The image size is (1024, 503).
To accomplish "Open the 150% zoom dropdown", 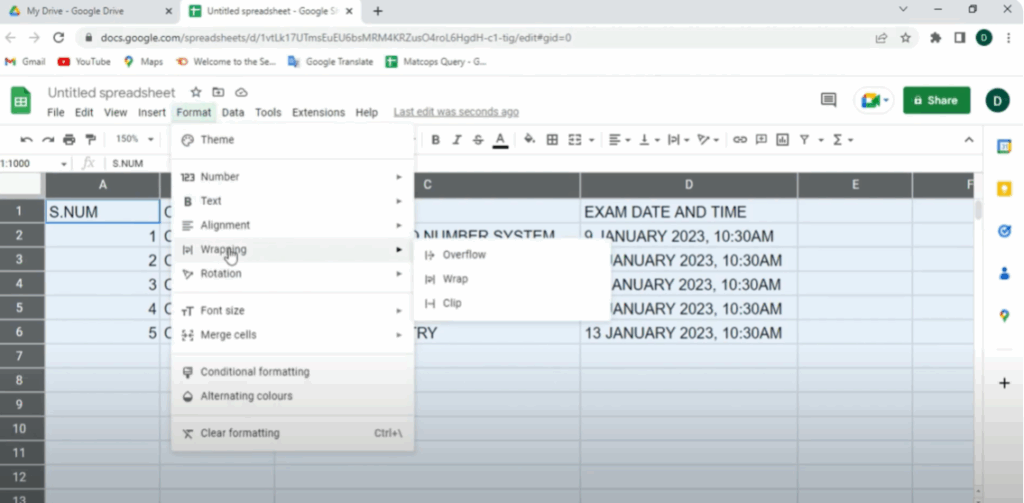I will click(x=134, y=140).
